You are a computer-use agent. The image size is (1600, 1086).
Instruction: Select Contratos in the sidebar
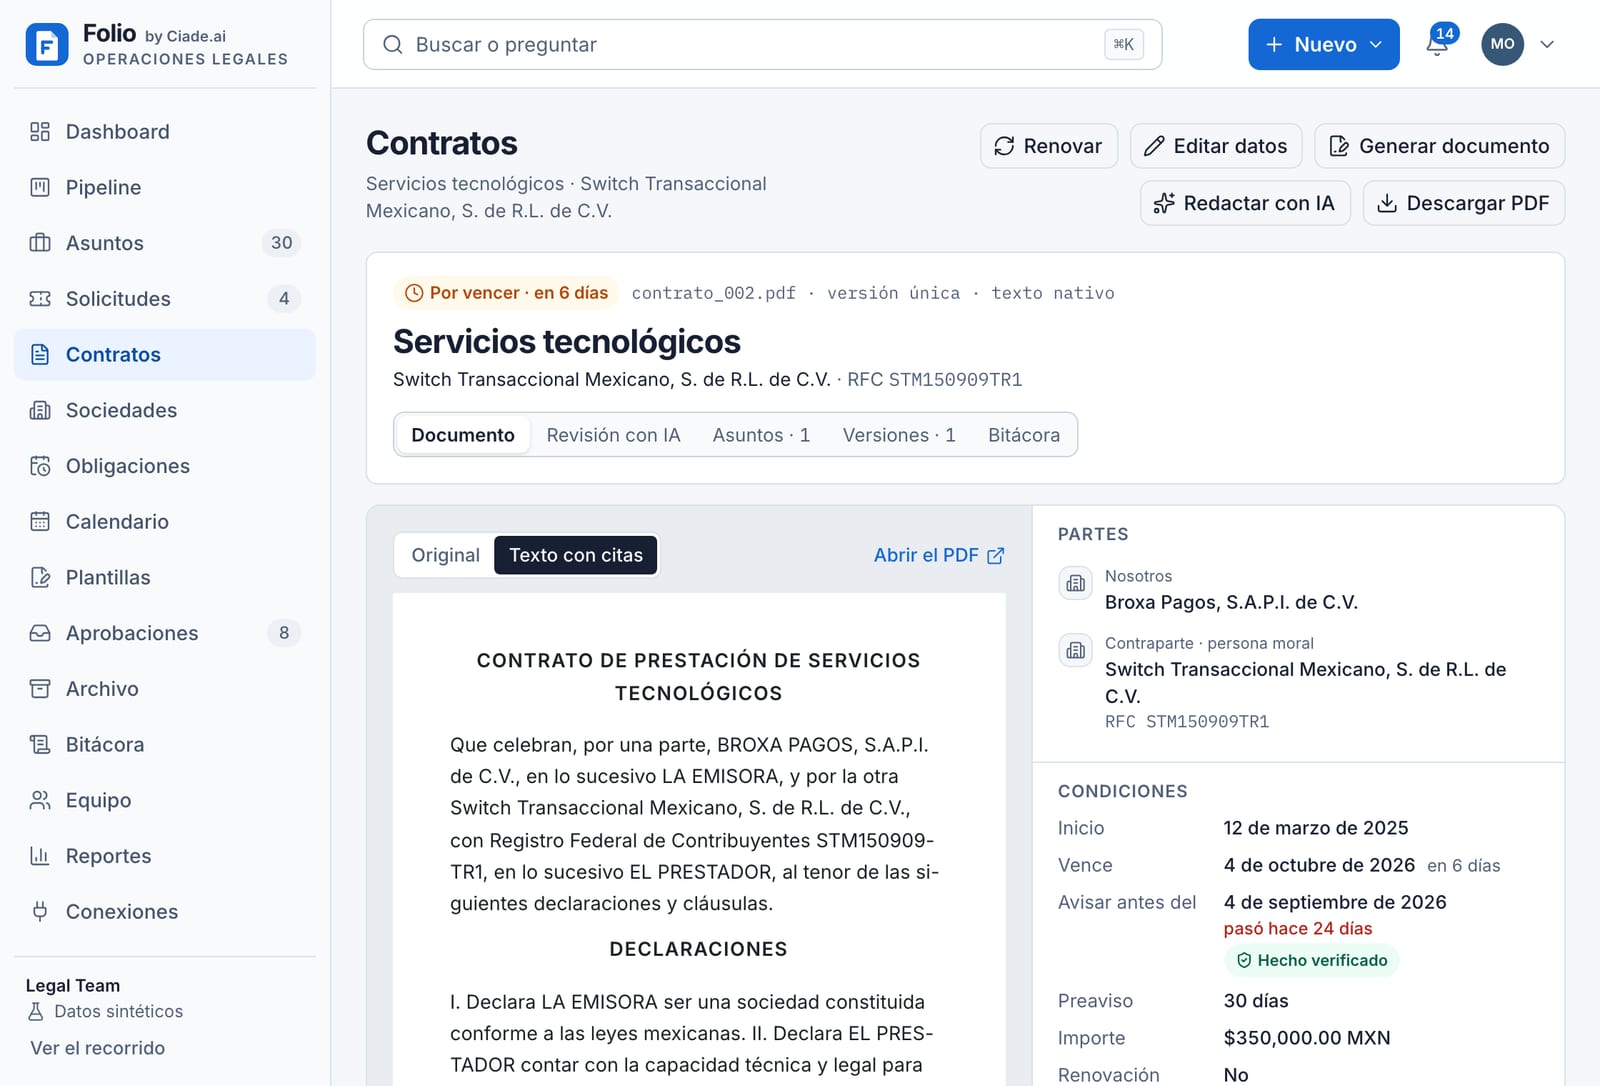(165, 354)
